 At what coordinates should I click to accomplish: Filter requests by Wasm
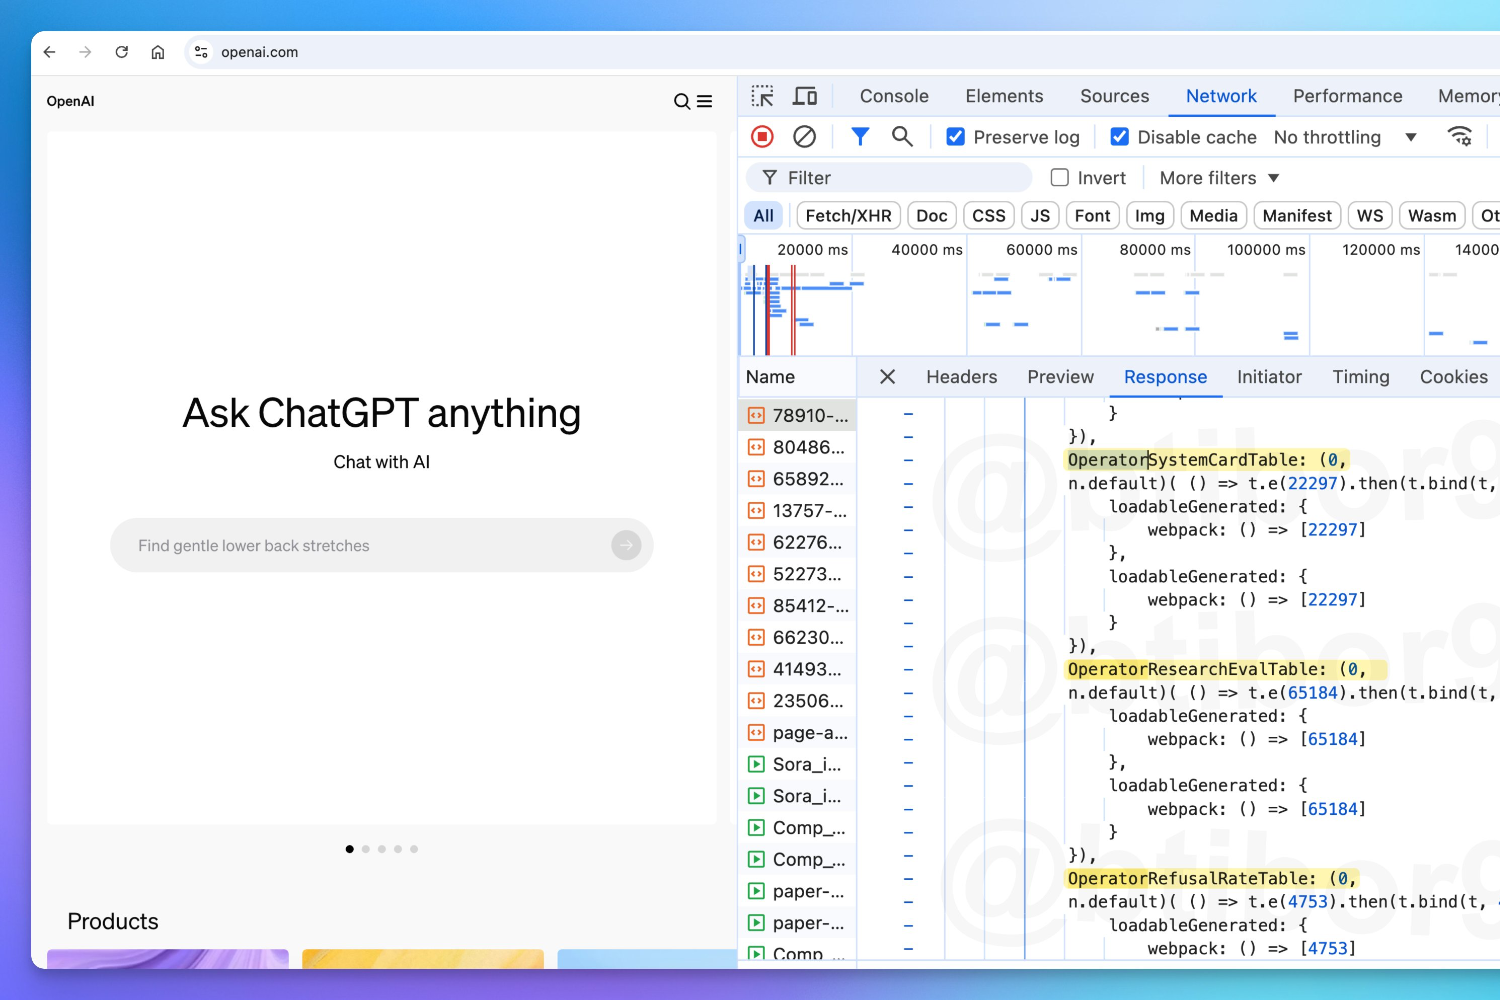click(x=1432, y=216)
